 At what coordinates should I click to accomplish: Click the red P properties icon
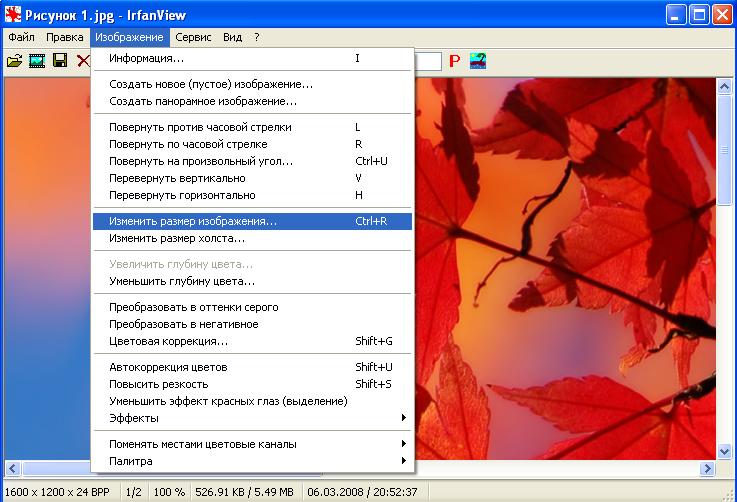[x=454, y=61]
